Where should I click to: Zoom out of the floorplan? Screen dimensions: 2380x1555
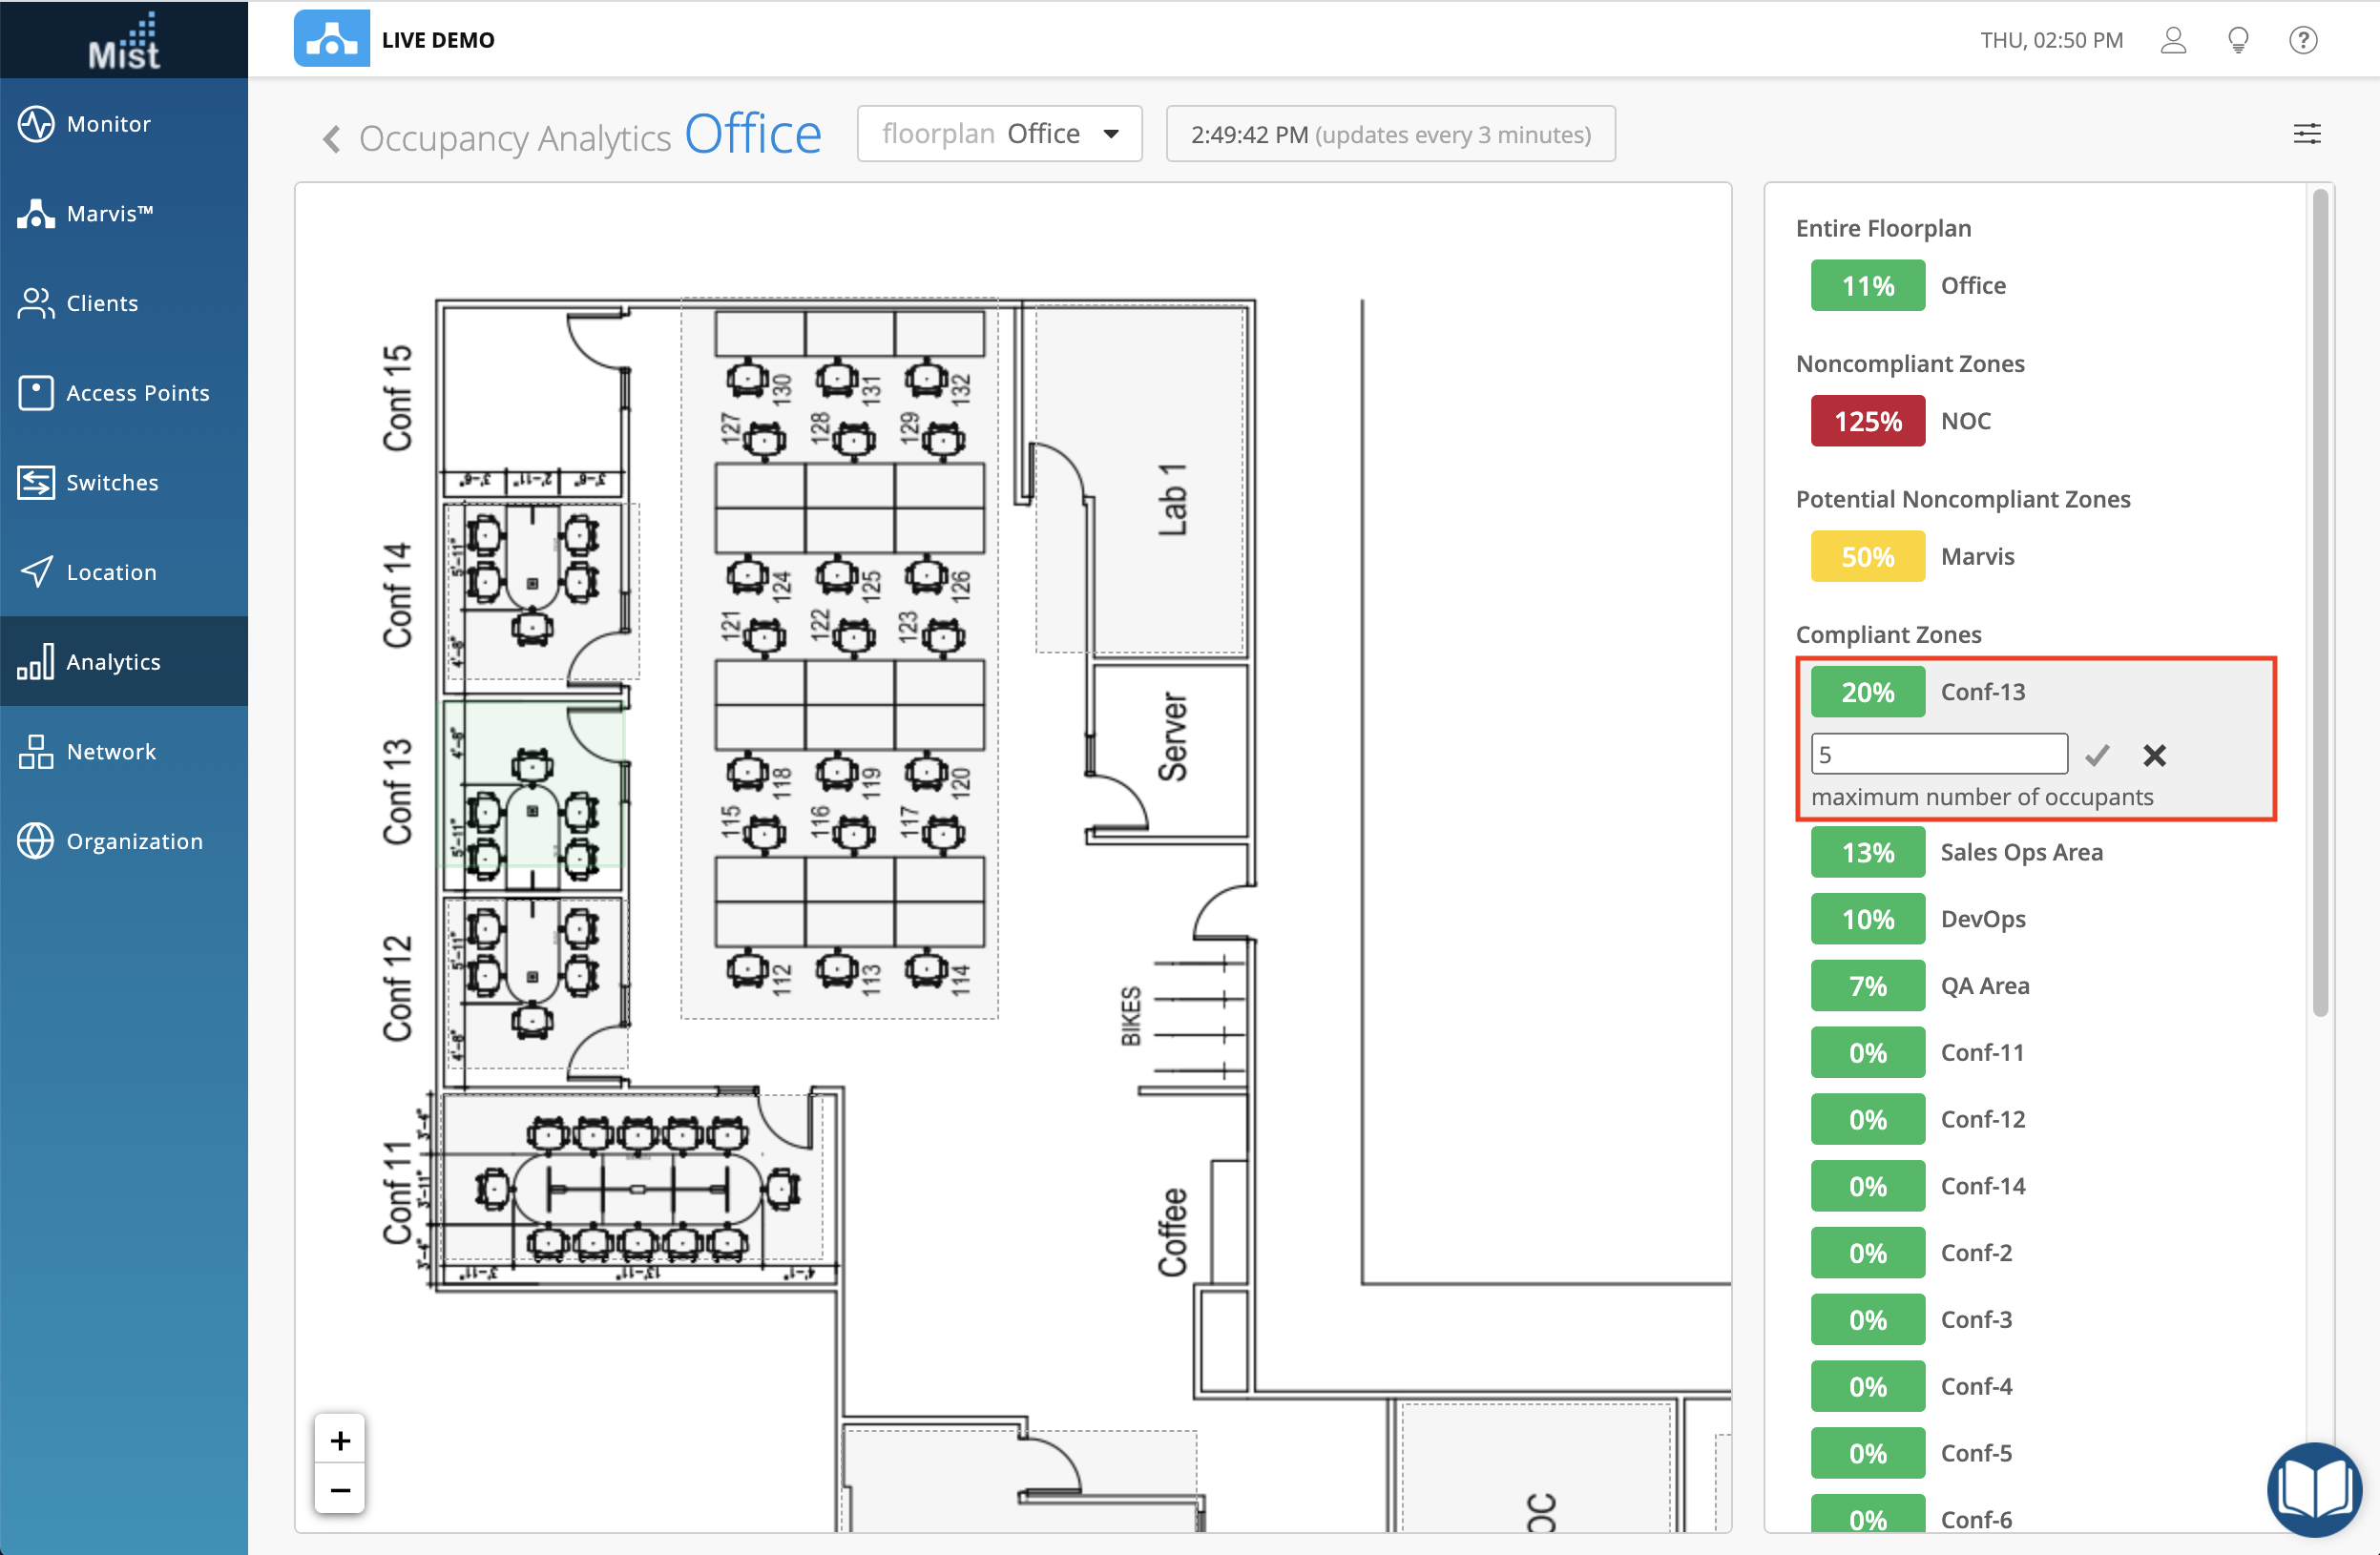click(340, 1490)
